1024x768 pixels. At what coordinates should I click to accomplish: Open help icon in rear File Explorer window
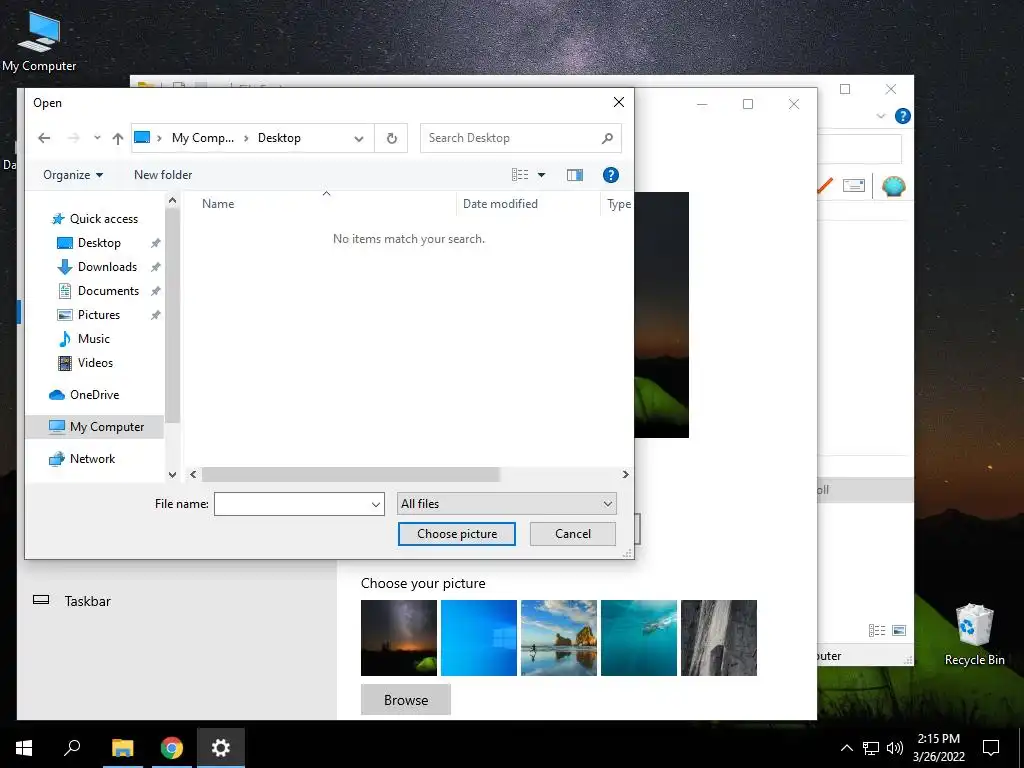903,116
